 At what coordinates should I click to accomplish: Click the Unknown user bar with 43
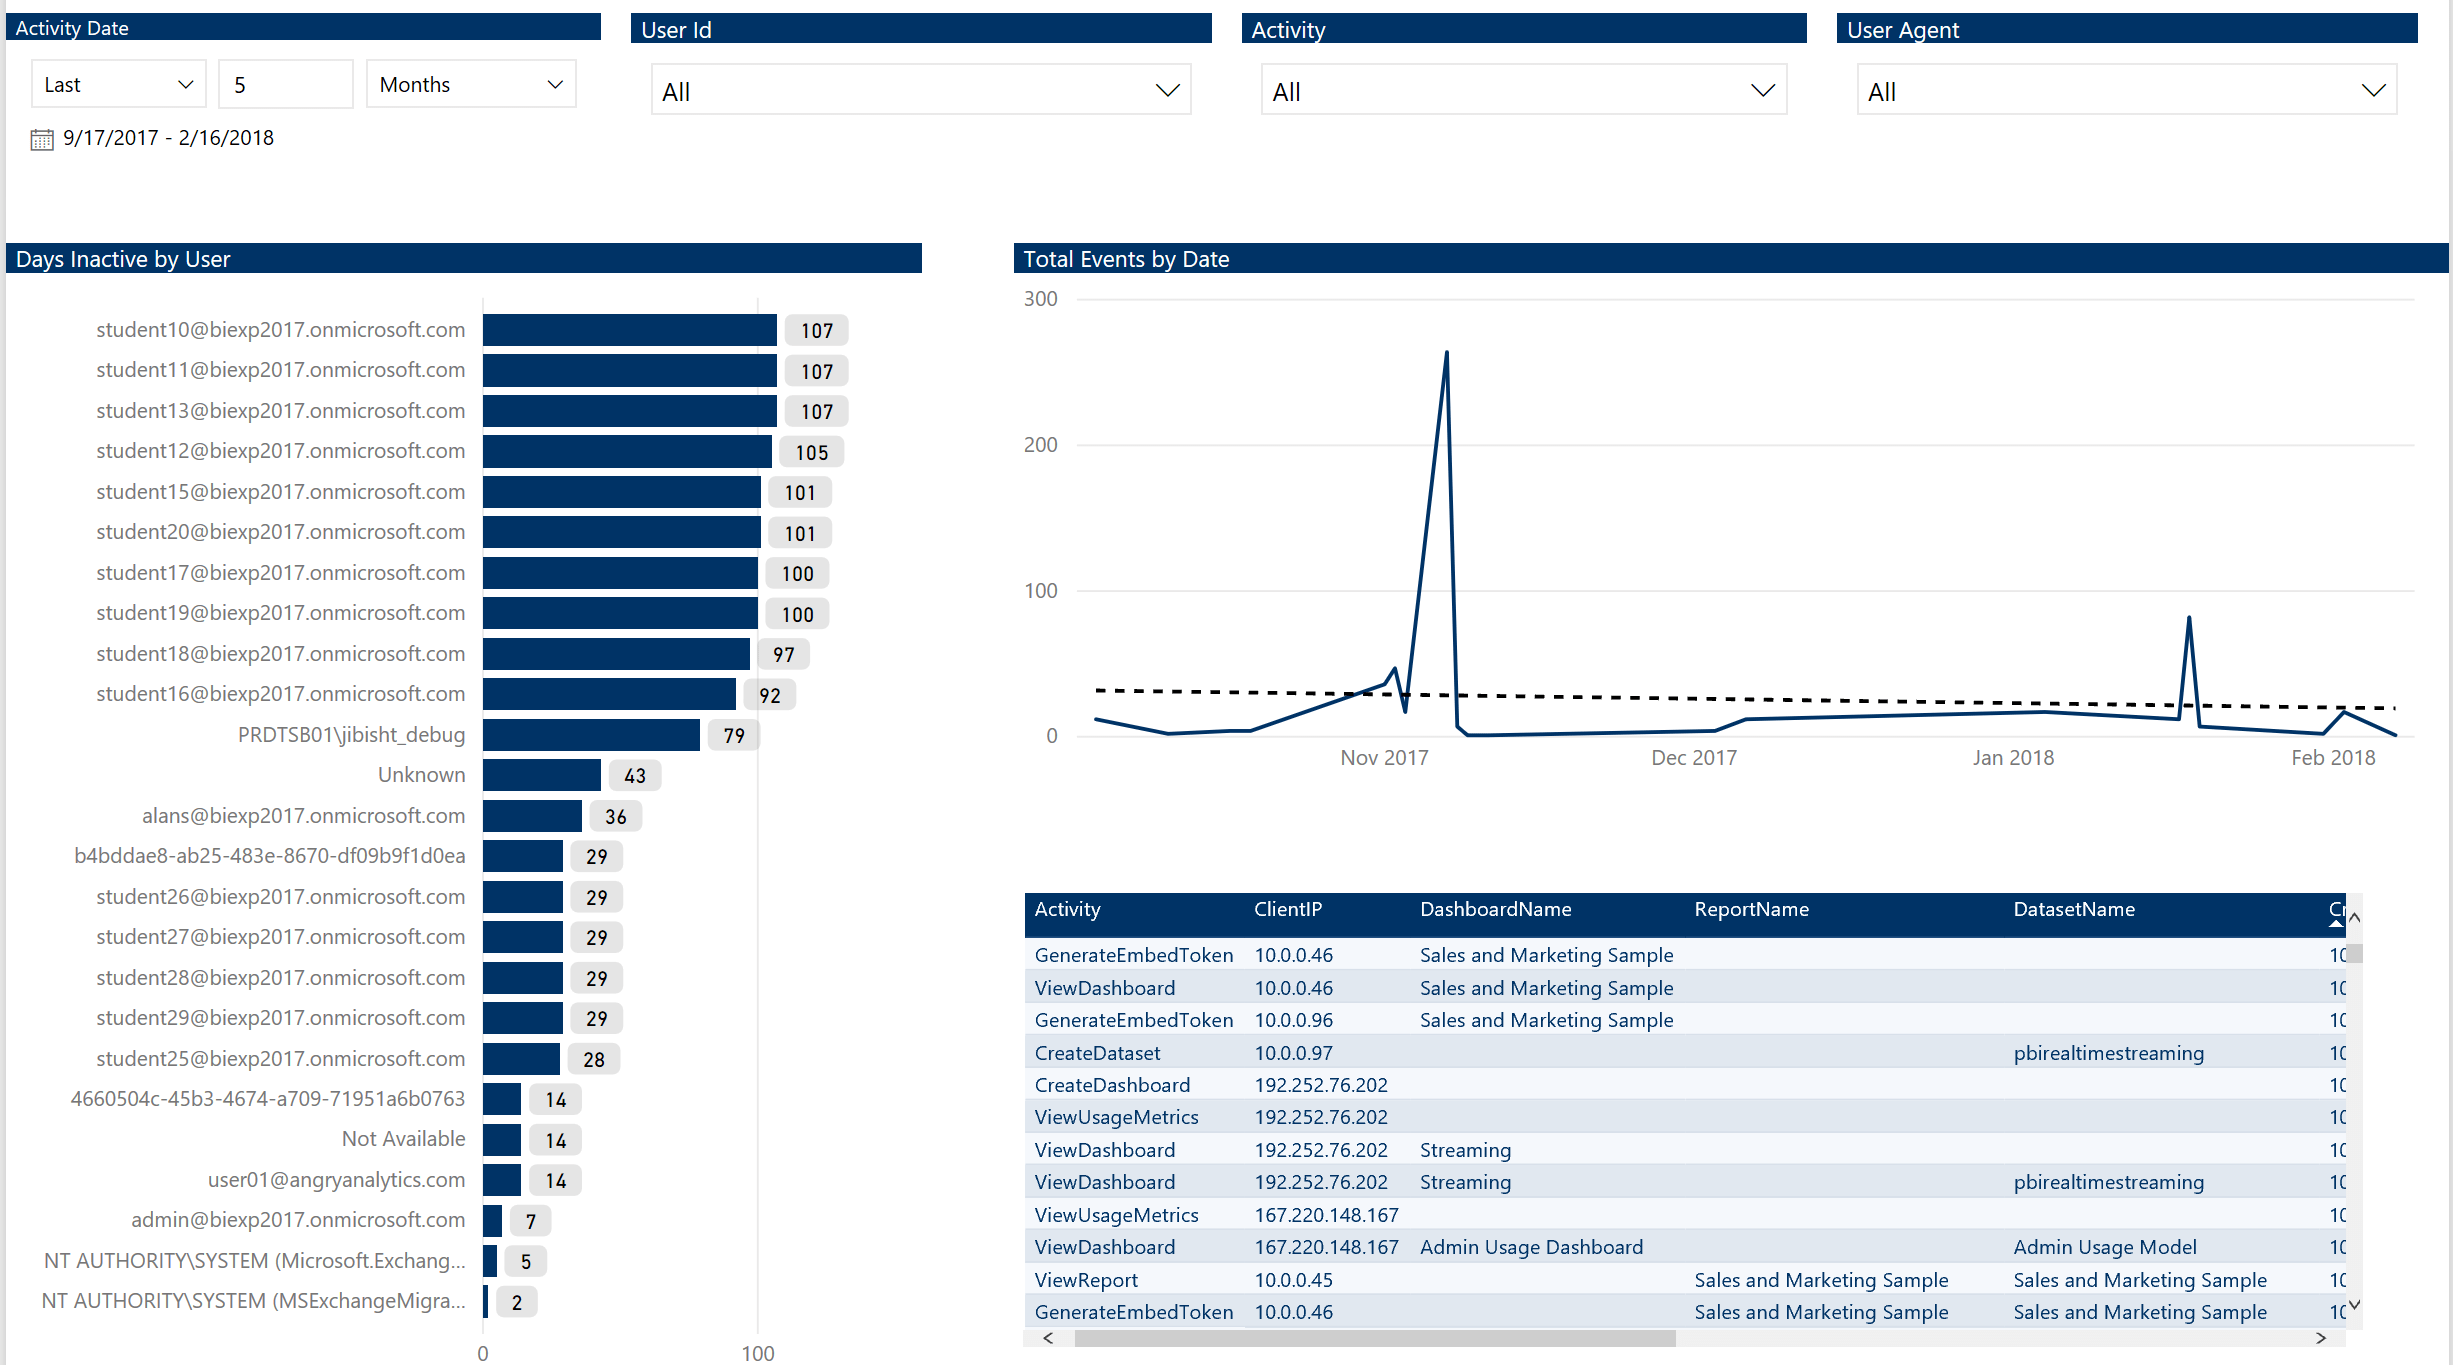541,775
